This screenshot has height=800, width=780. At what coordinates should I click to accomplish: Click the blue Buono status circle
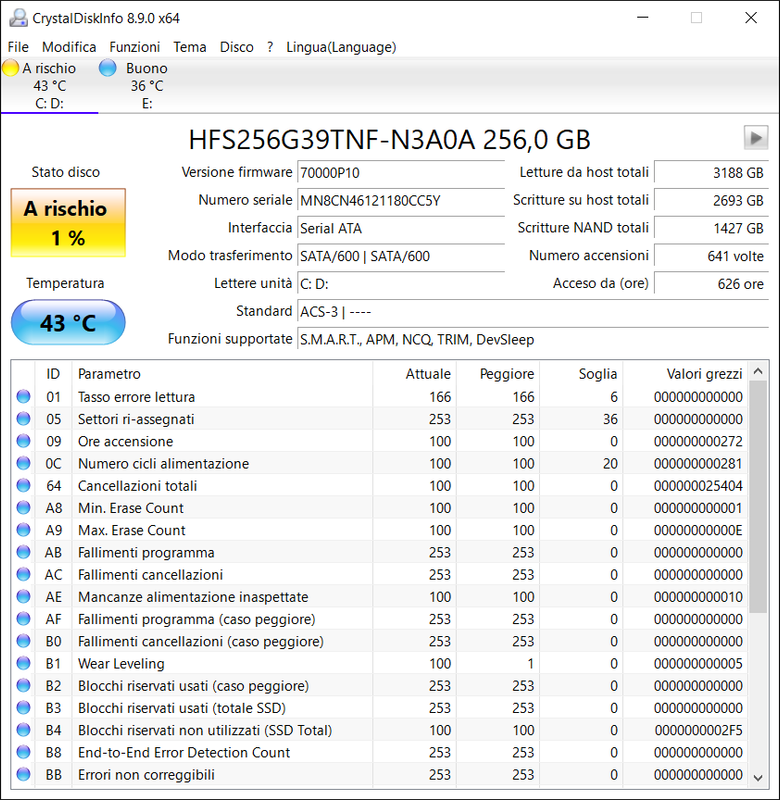point(108,68)
